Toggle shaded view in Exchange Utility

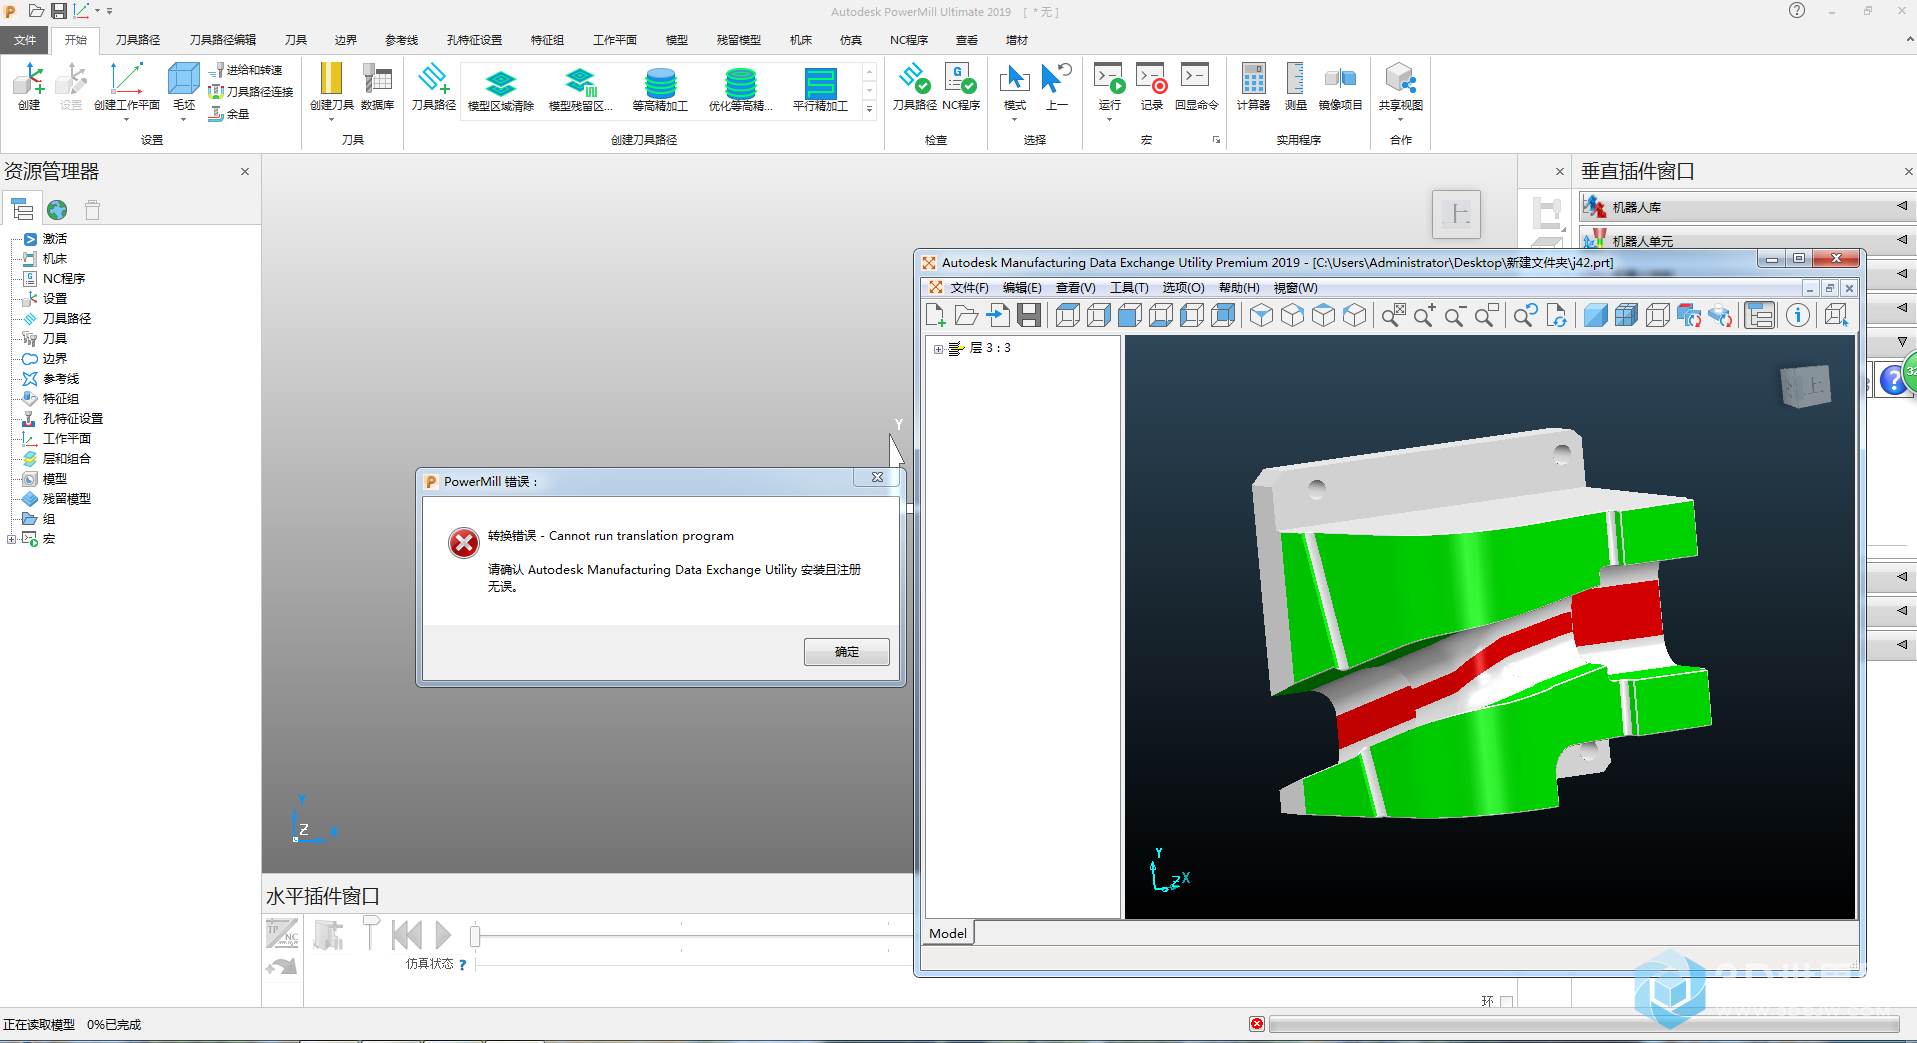tap(1595, 316)
